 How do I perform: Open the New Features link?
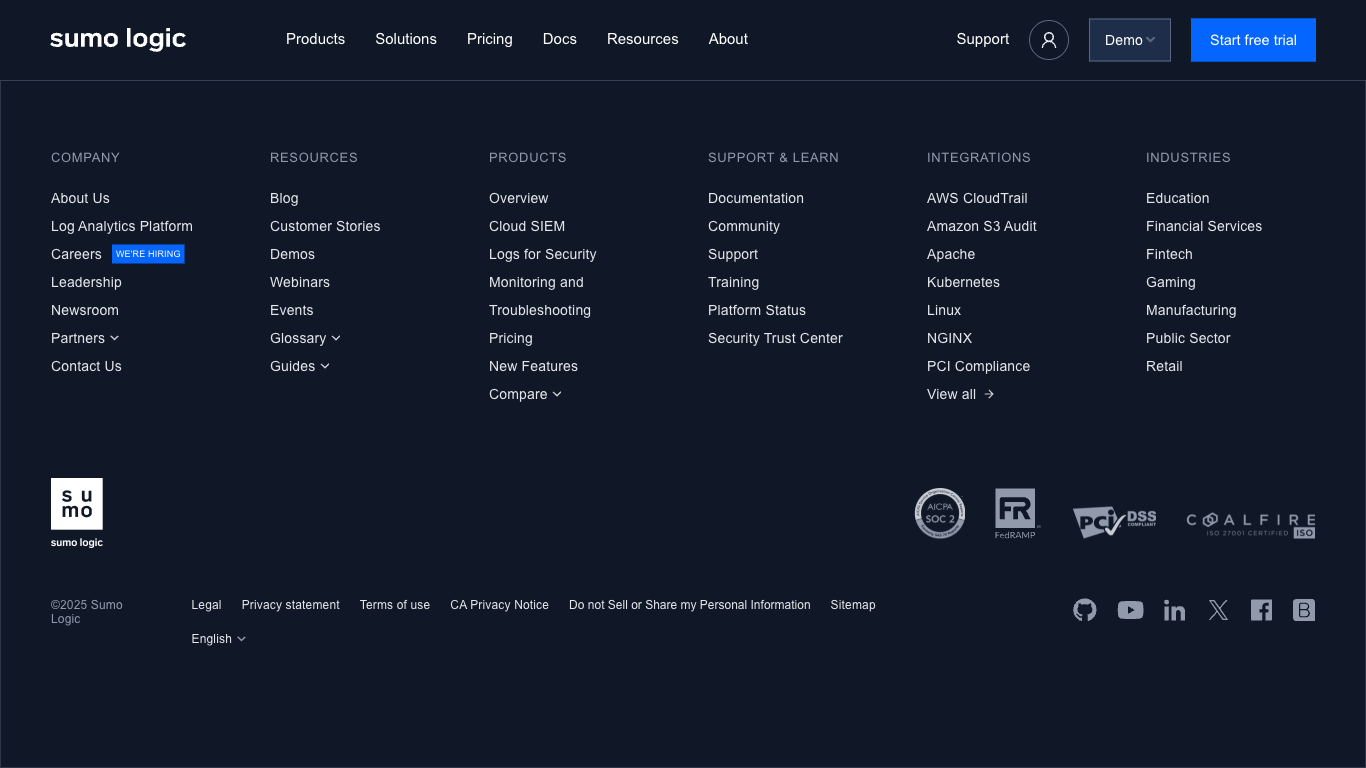pos(533,366)
